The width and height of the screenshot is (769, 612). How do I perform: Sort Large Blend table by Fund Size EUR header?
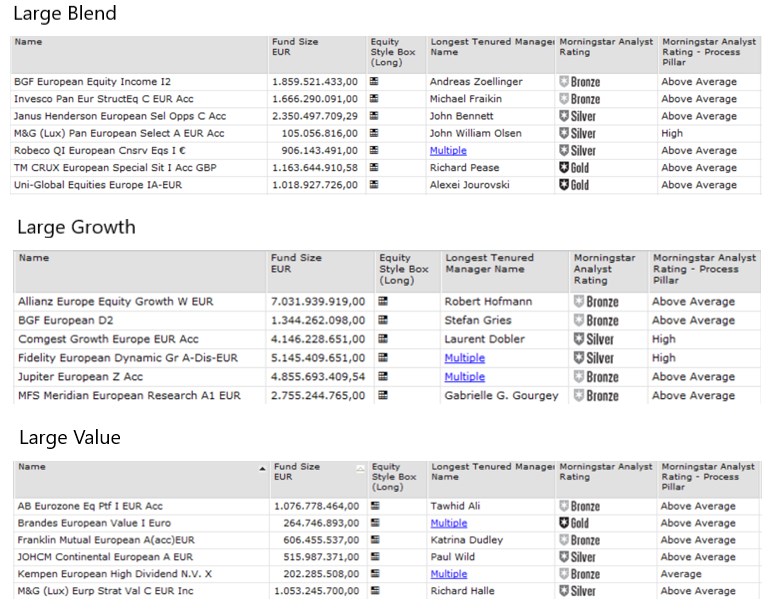click(x=295, y=47)
